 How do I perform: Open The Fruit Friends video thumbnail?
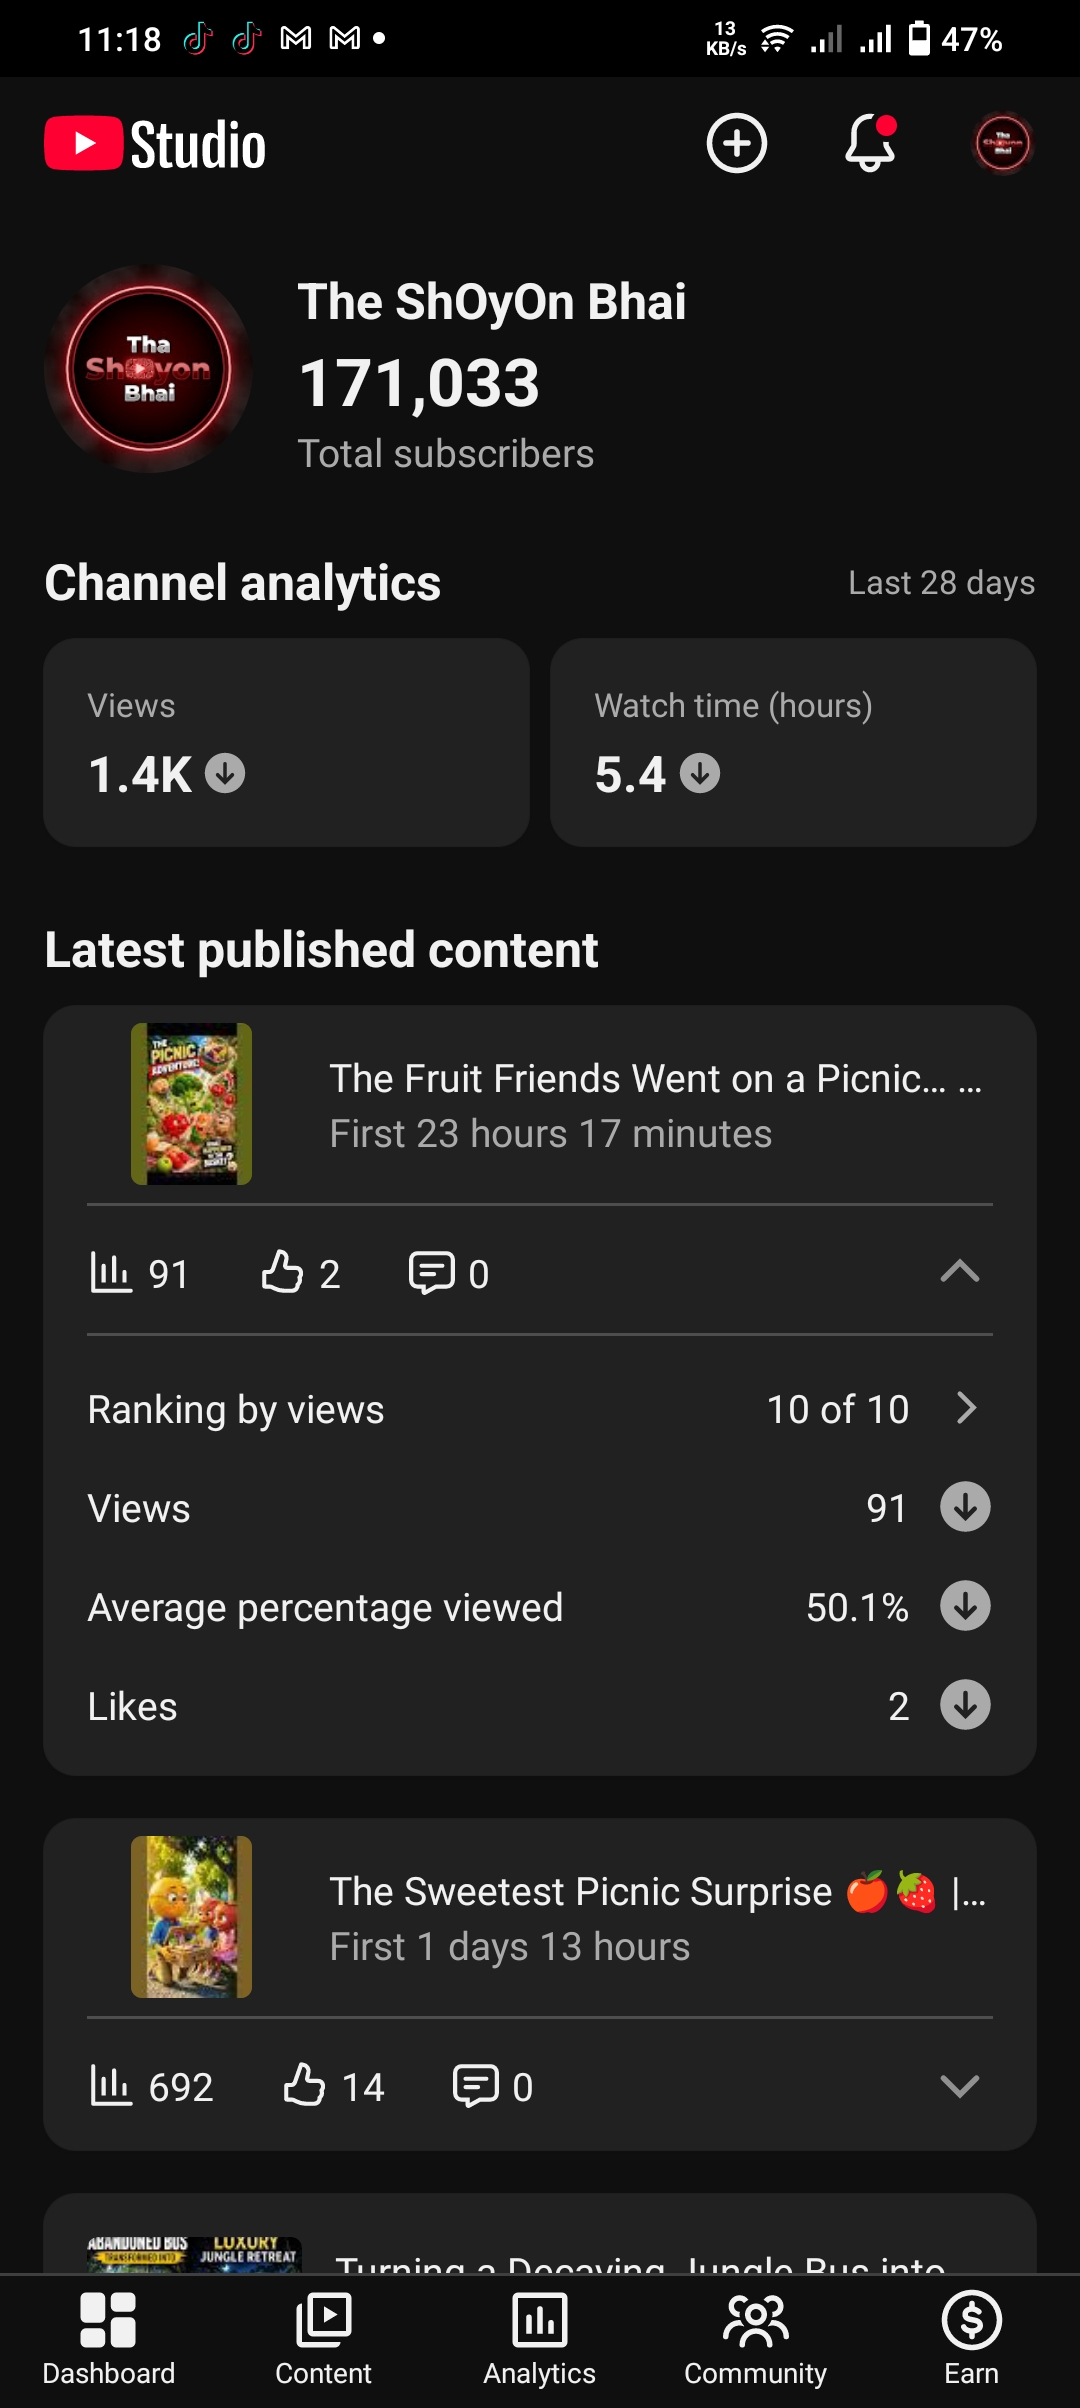191,1104
